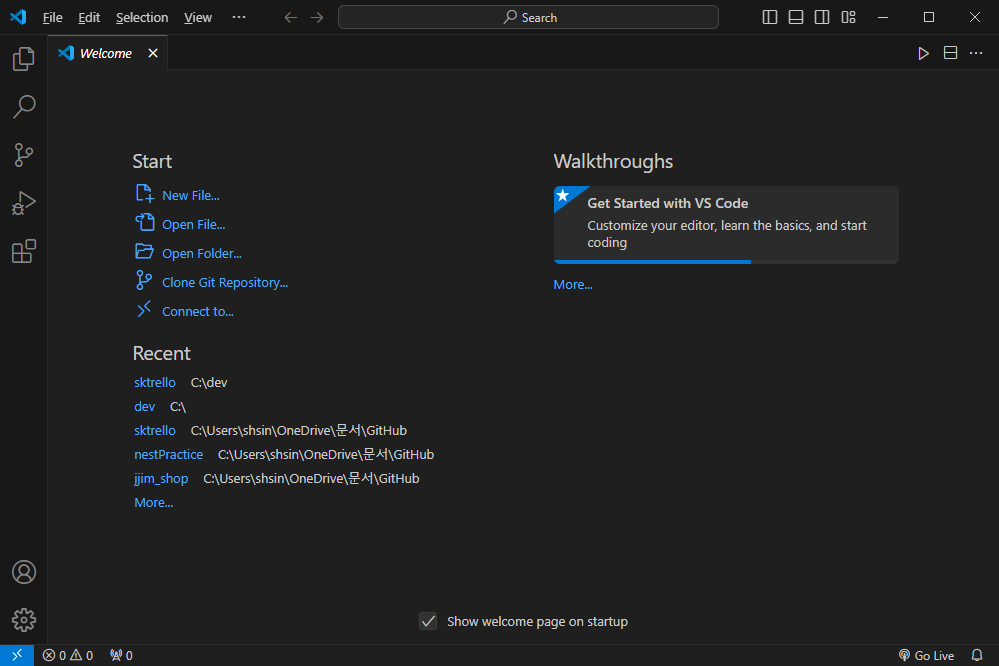Click into the top Search field
Image resolution: width=999 pixels, height=666 pixels.
coord(527,17)
